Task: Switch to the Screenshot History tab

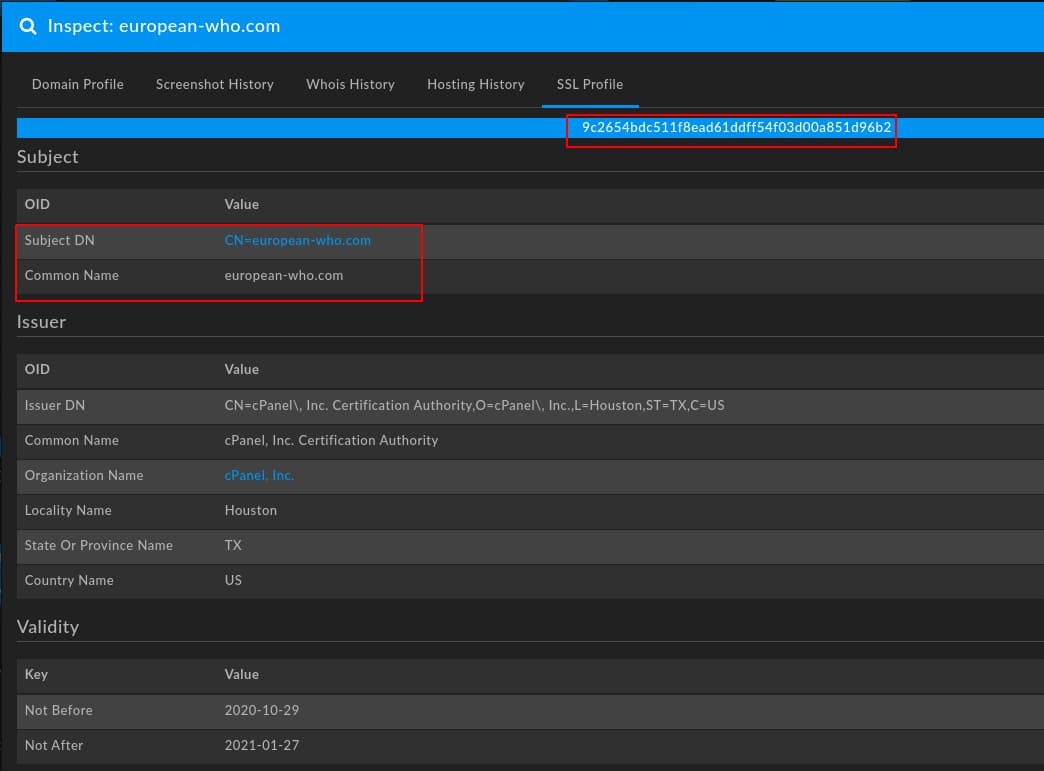Action: click(214, 85)
